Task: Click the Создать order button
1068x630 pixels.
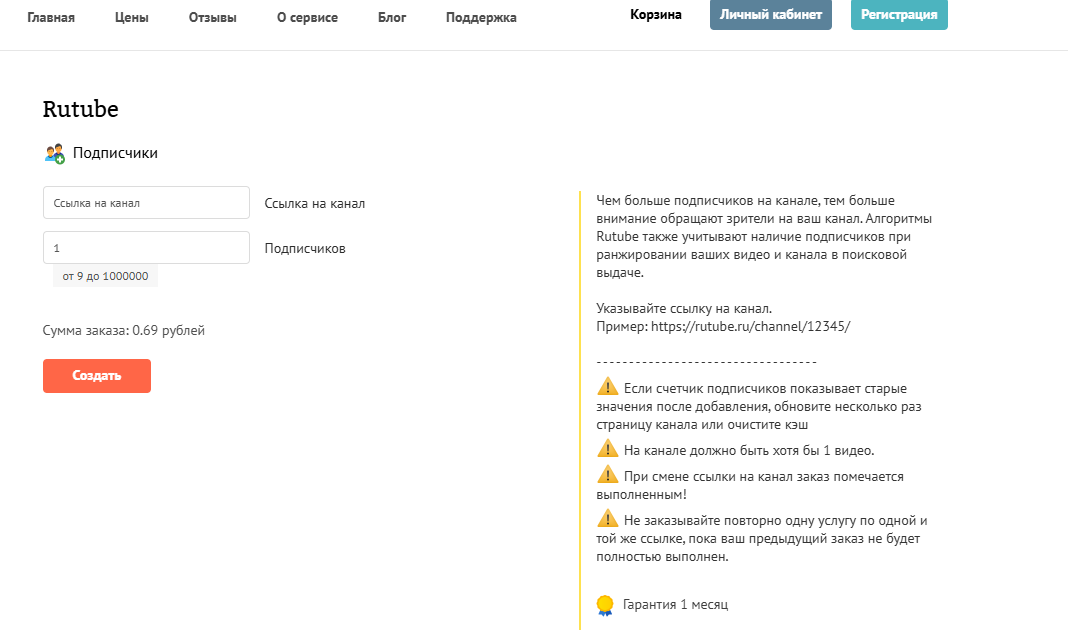Action: coord(97,376)
